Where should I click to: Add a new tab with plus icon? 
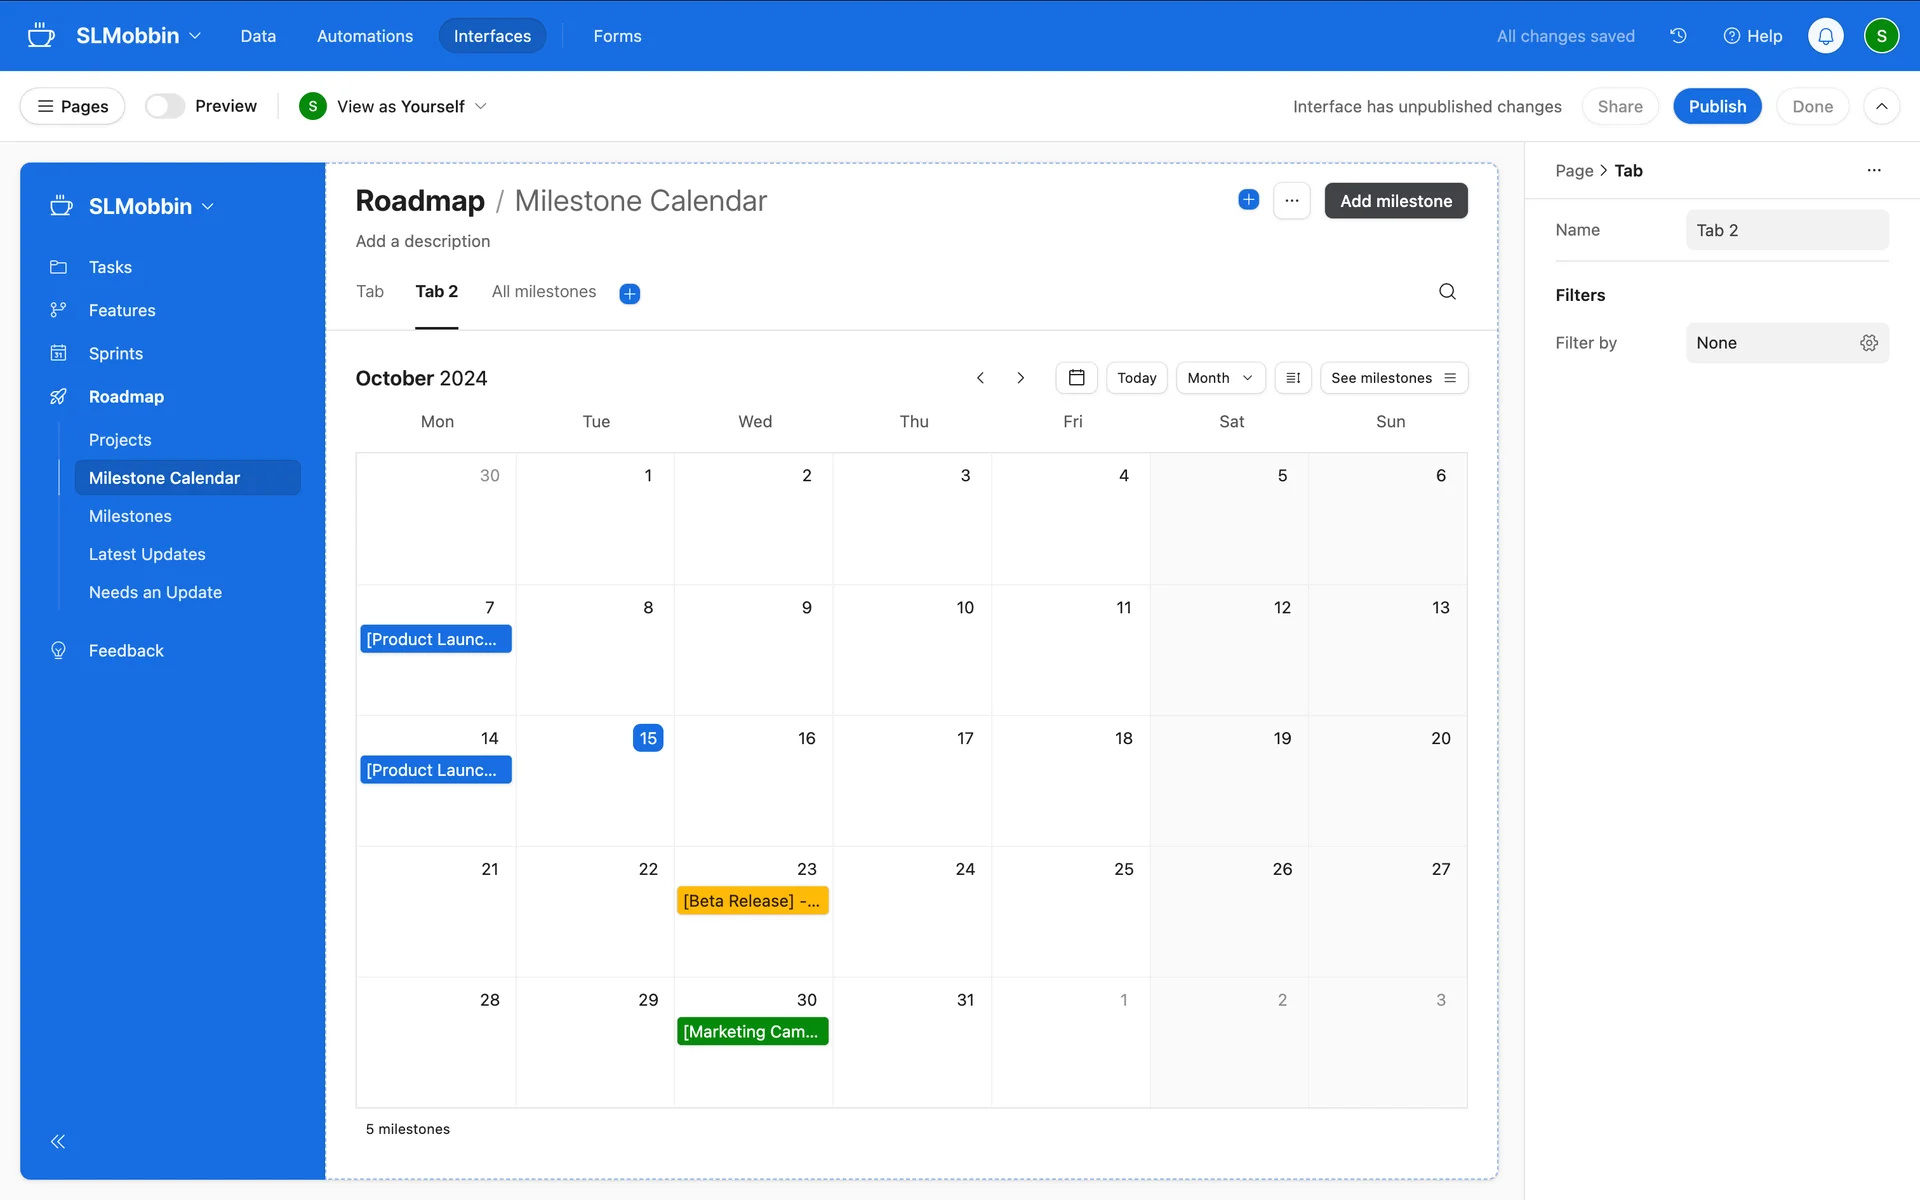(x=629, y=293)
